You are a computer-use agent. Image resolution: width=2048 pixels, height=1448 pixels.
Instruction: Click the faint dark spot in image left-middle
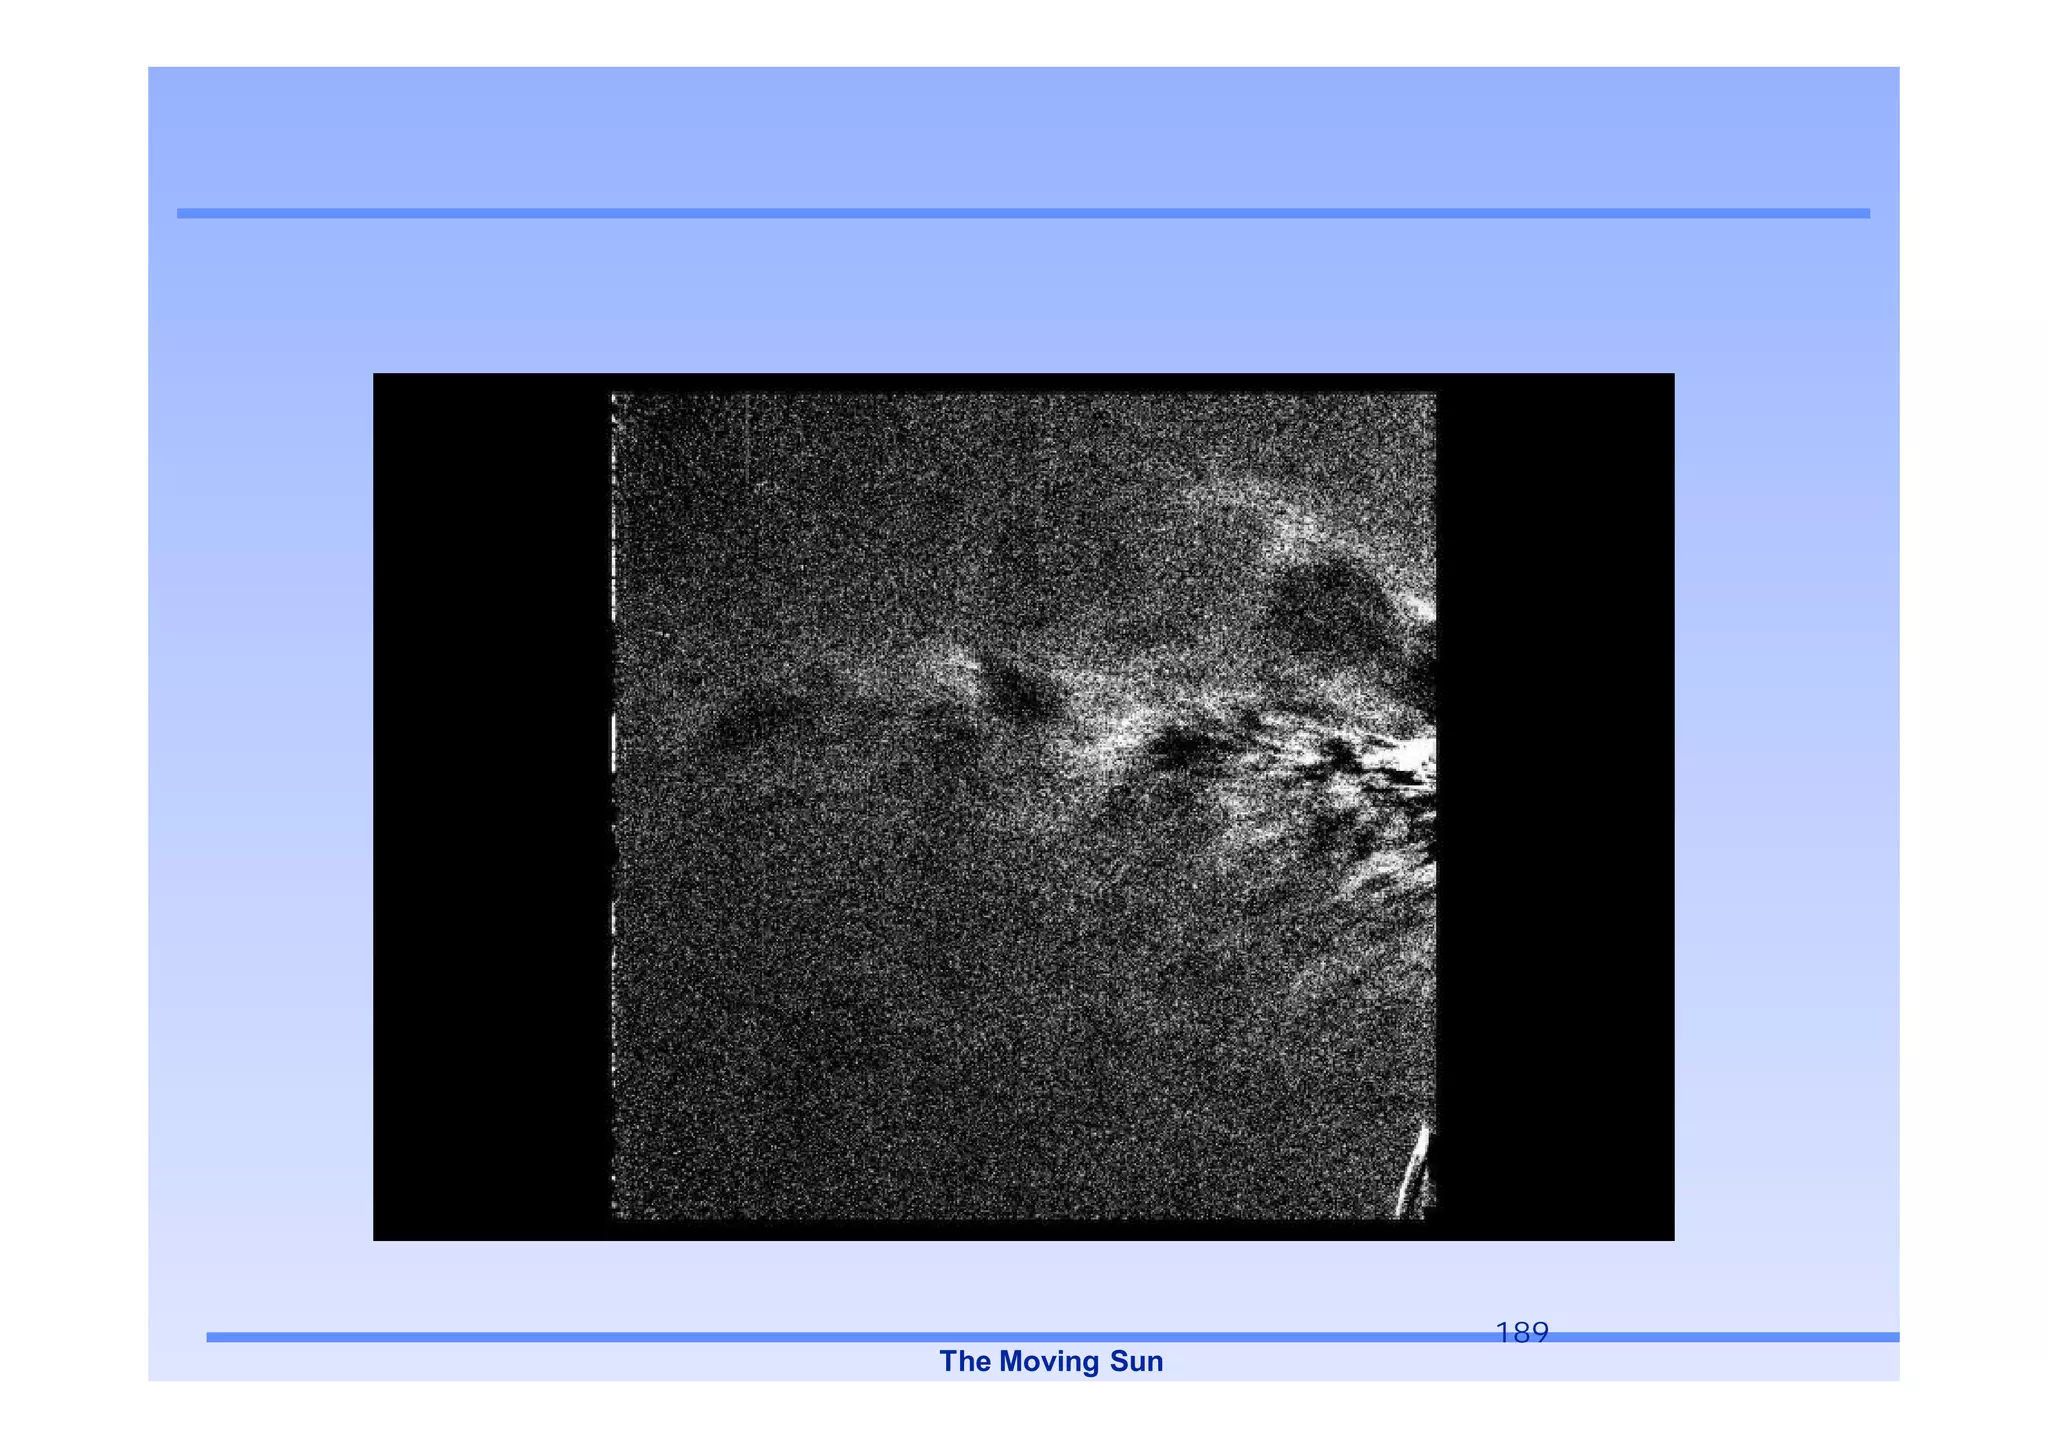point(745,722)
